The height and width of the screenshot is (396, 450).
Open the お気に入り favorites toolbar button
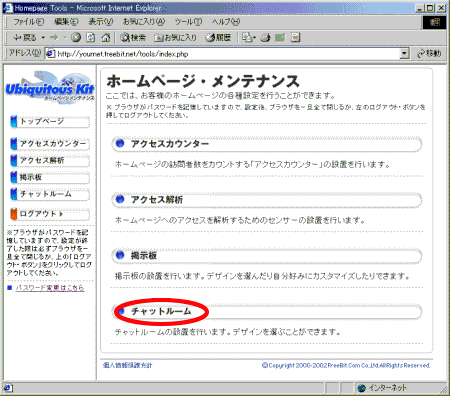coord(175,38)
